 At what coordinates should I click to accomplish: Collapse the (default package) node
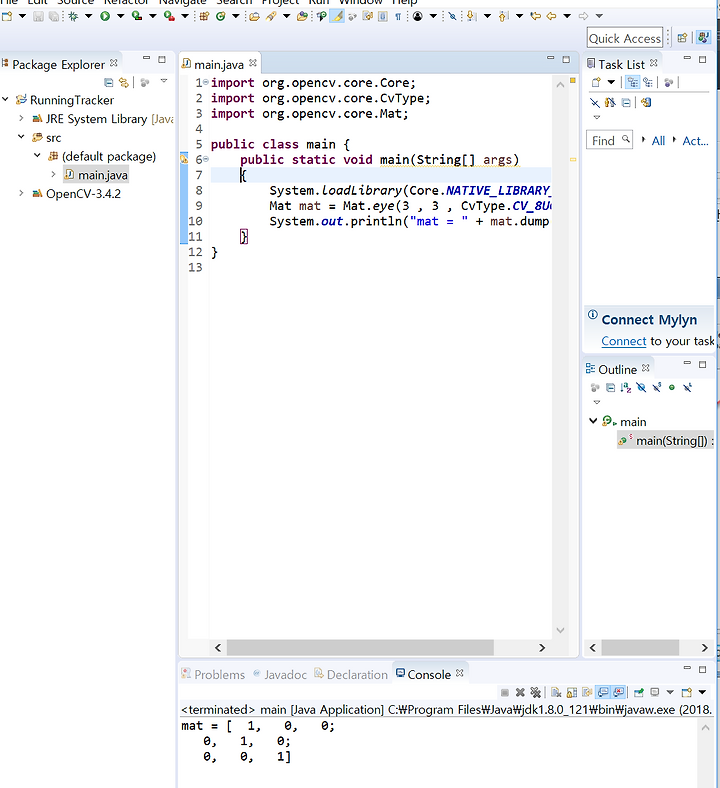[37, 156]
